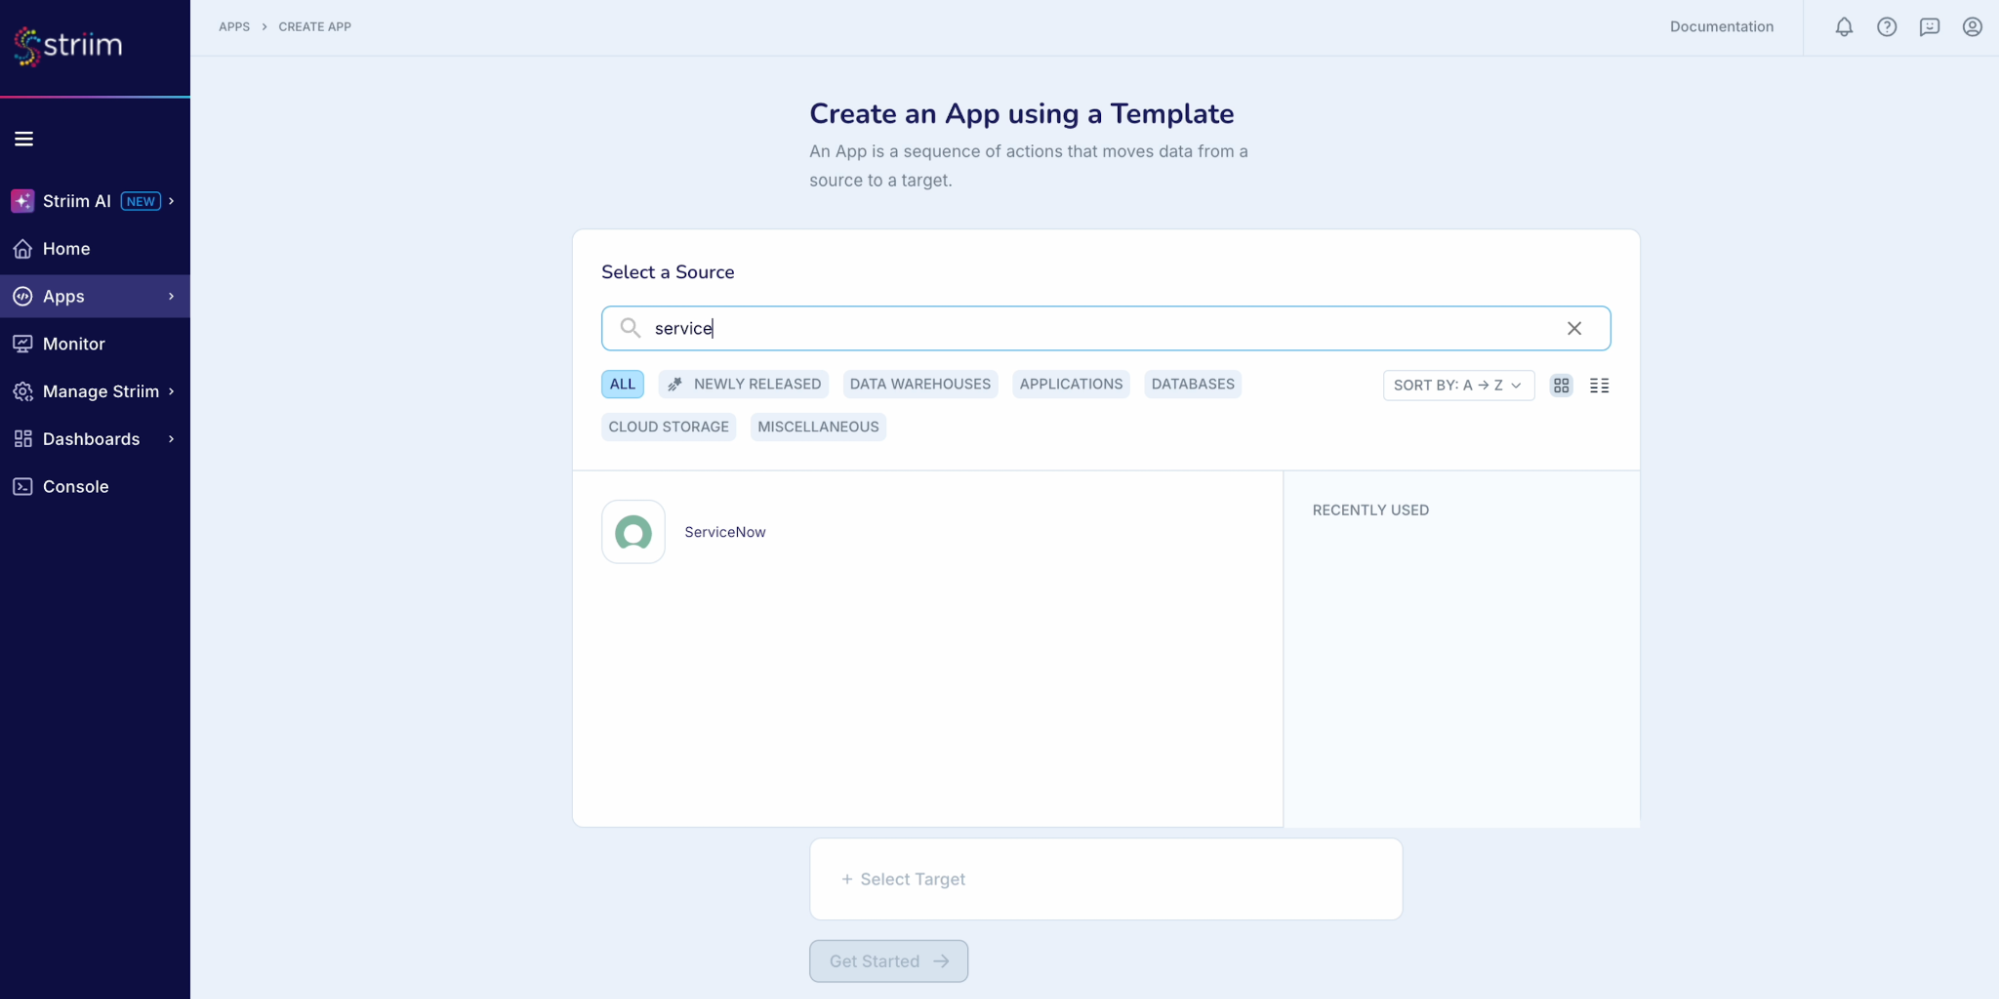Click the Striim logo

pyautogui.click(x=68, y=45)
